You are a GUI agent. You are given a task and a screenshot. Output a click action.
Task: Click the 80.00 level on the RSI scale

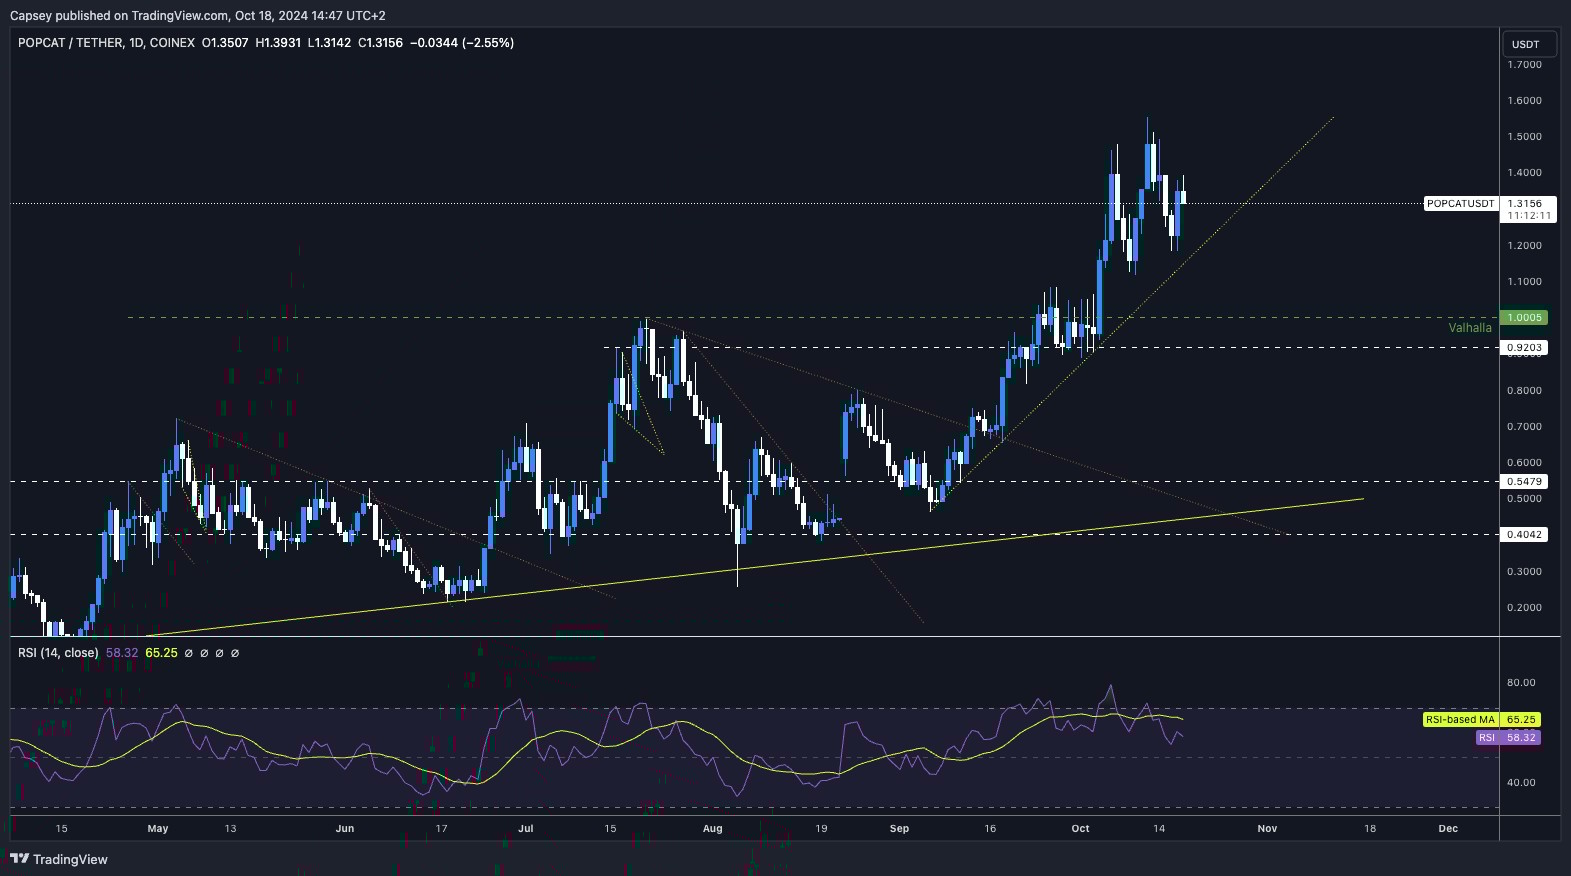click(1521, 683)
